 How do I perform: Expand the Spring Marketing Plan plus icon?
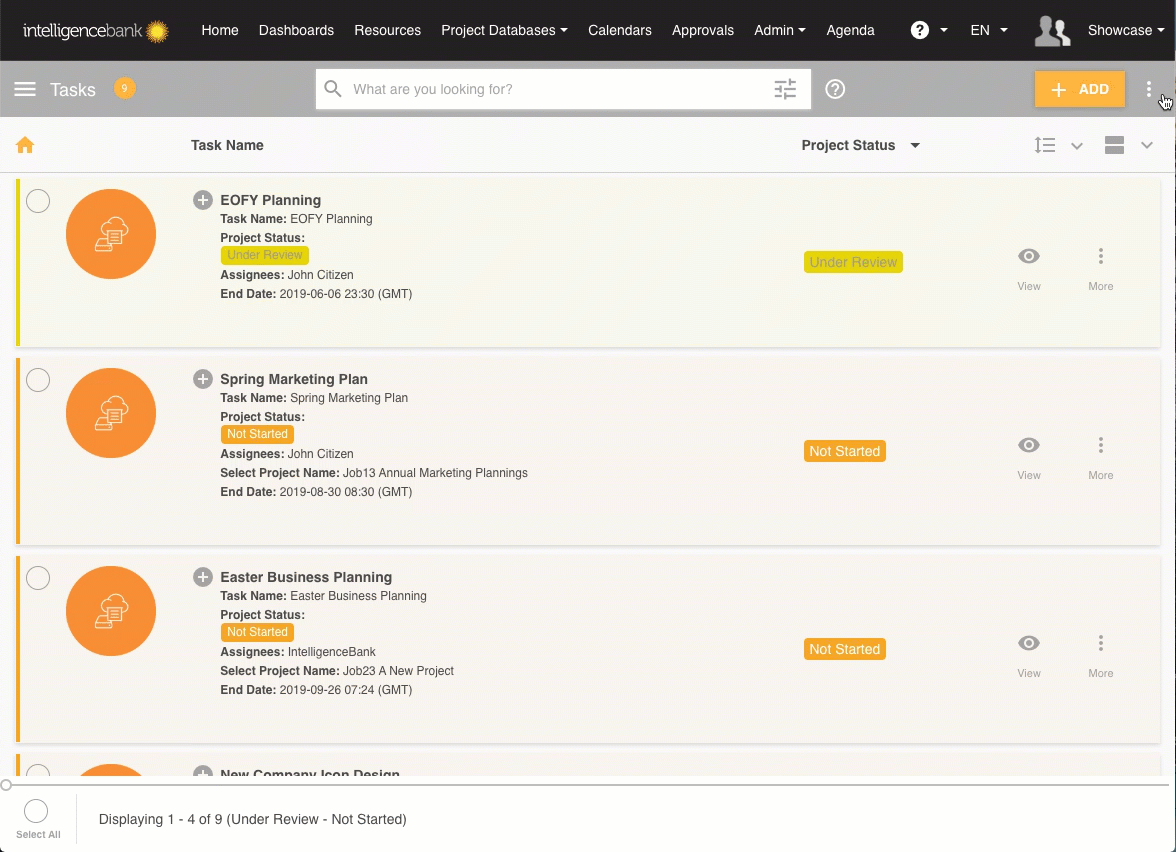pos(202,379)
